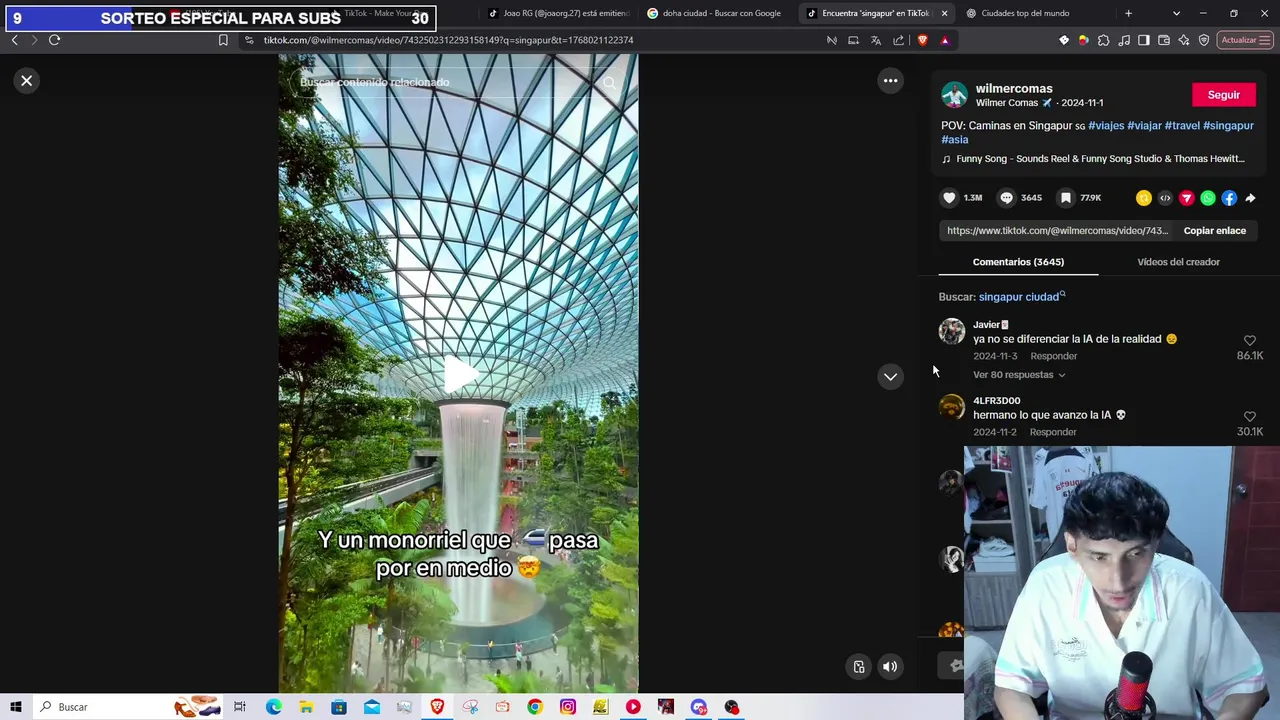Open Instagram from the taskbar

tap(568, 707)
